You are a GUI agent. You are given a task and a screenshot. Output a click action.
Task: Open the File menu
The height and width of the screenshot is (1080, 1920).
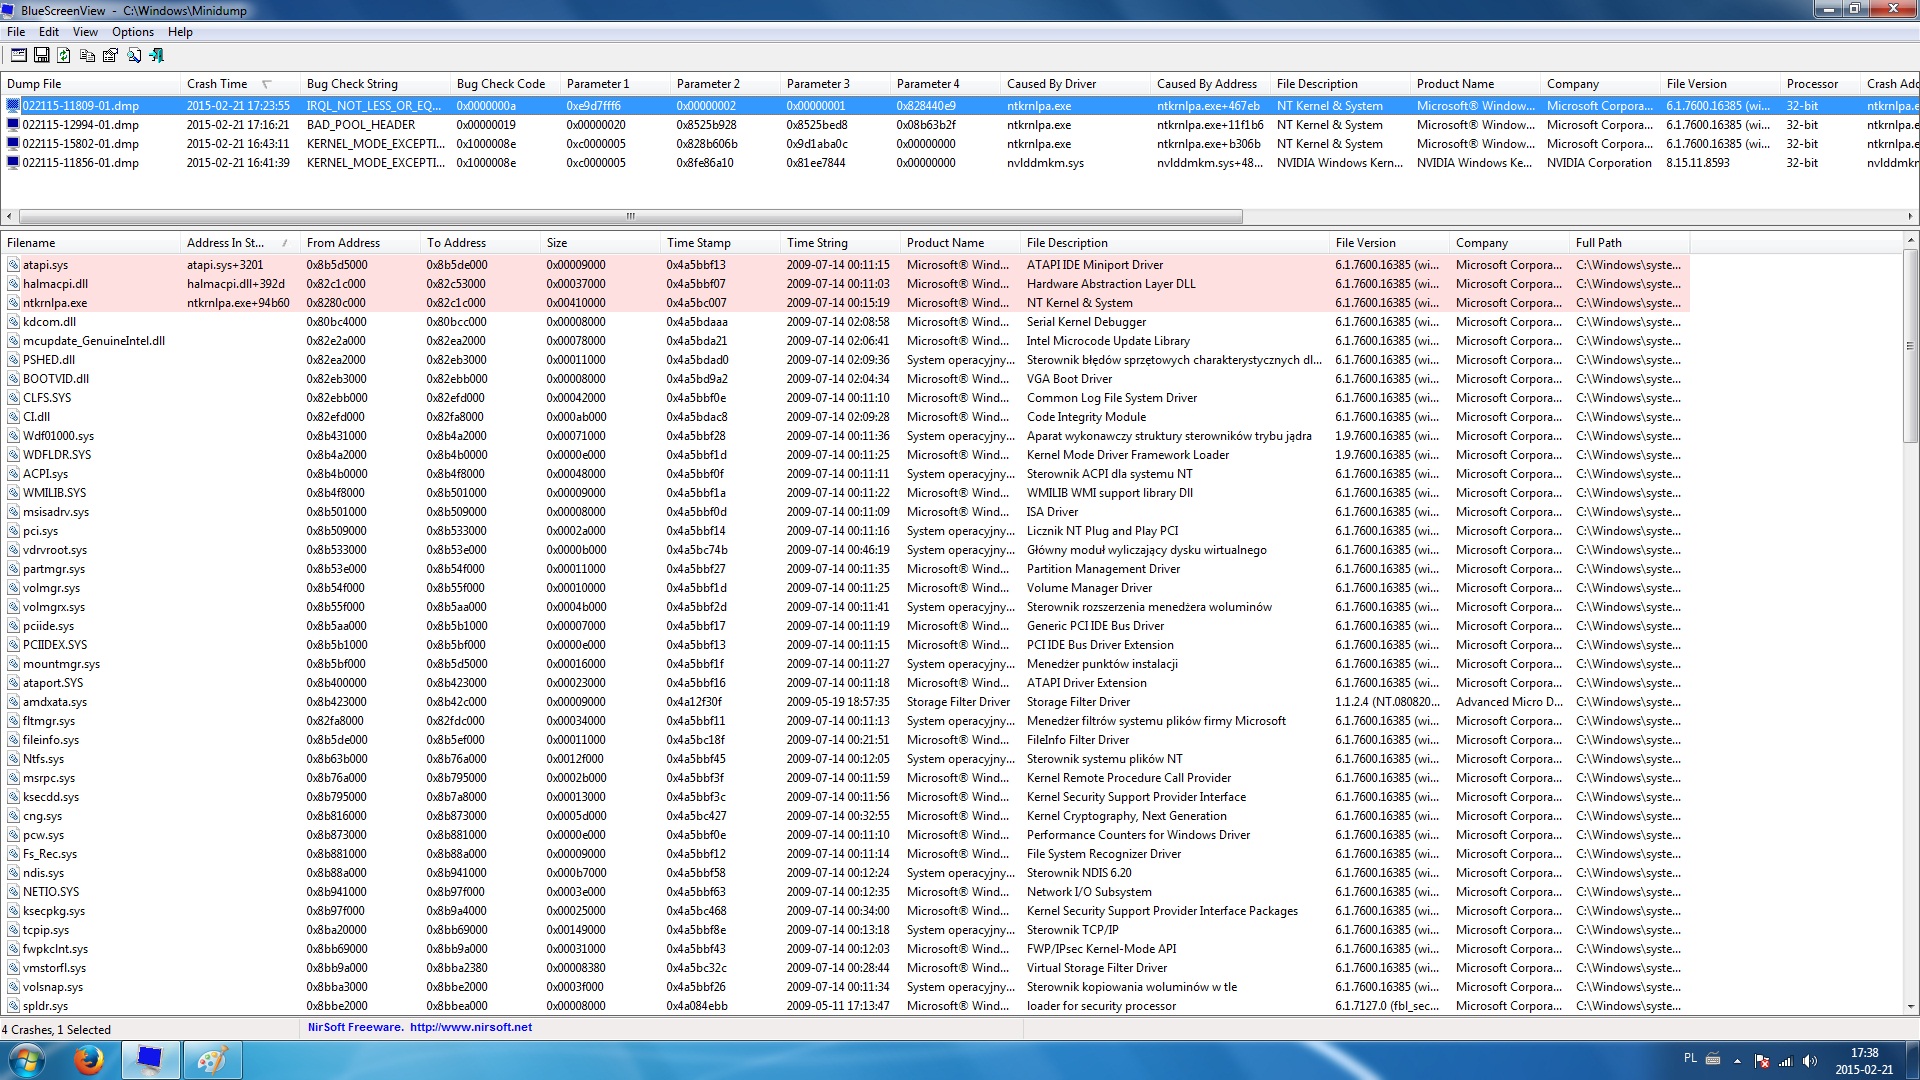coord(16,32)
